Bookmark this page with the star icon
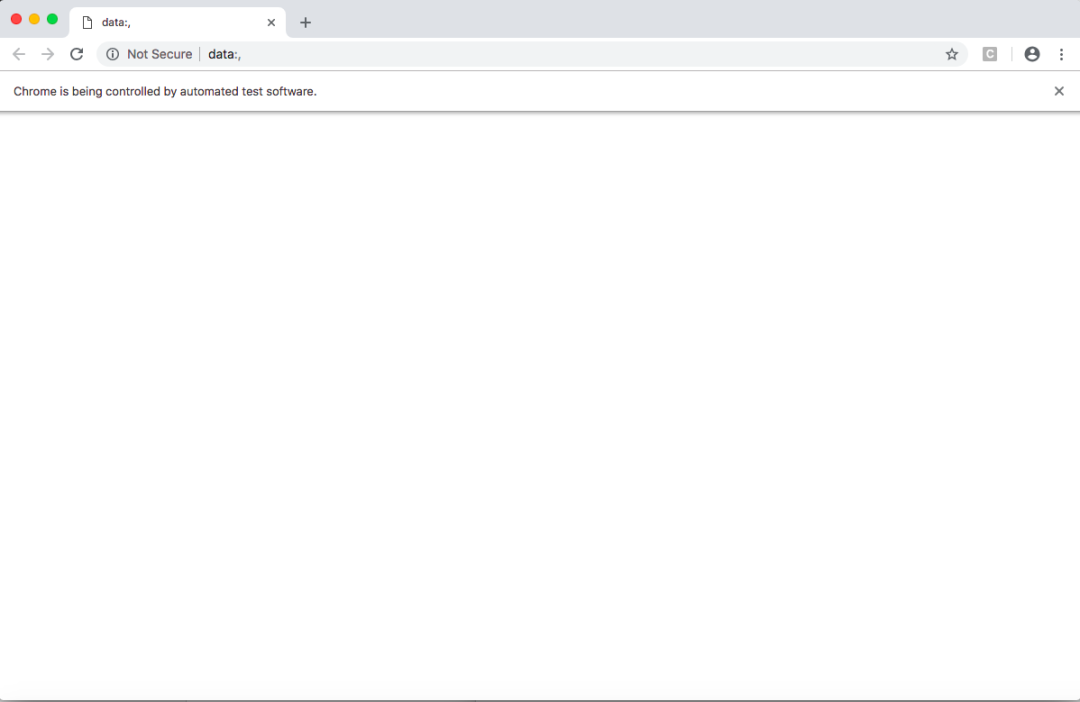The height and width of the screenshot is (702, 1080). [951, 54]
